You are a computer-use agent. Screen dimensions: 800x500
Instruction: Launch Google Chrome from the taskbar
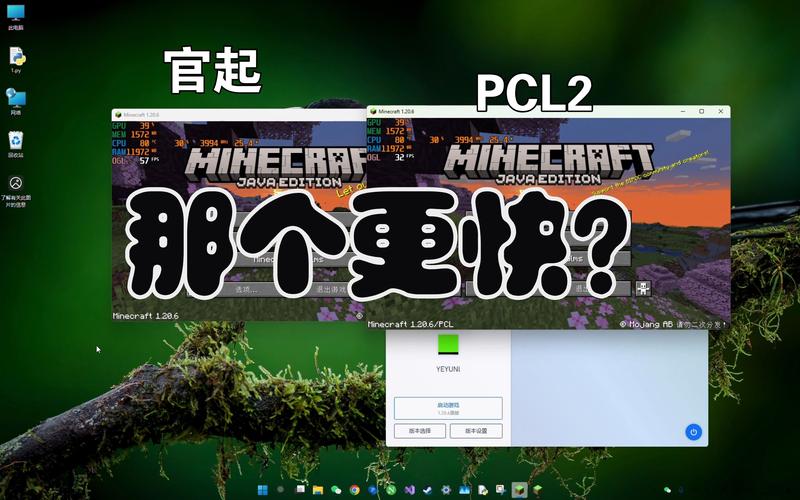coord(355,490)
